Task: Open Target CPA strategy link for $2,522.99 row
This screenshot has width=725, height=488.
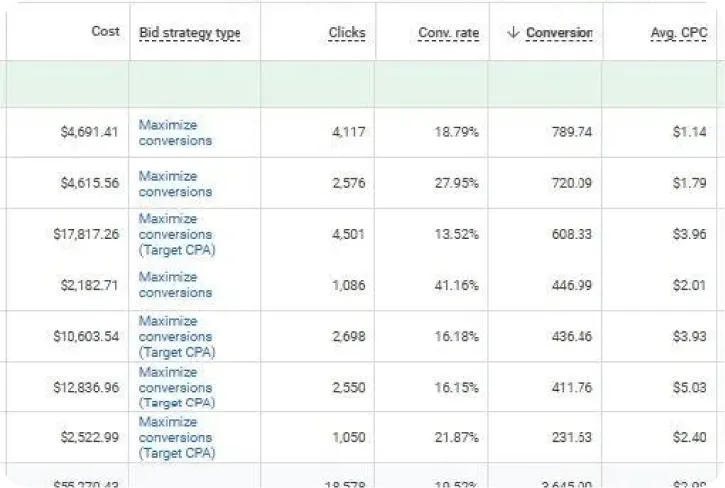Action: 177,437
